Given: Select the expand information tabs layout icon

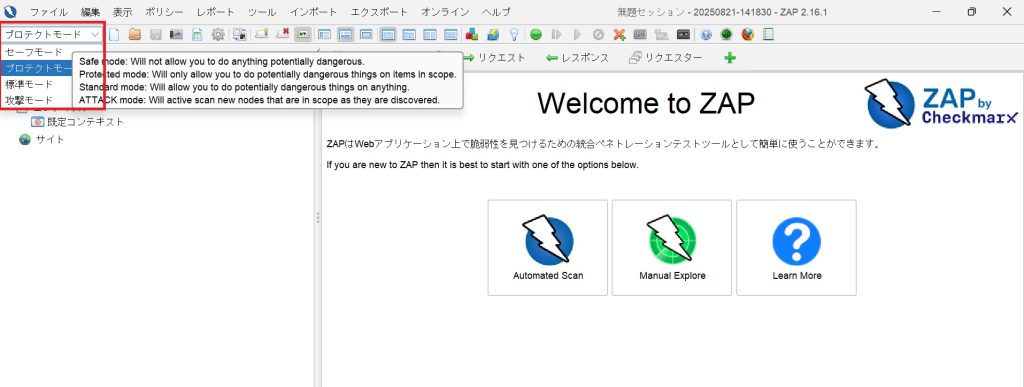Looking at the screenshot, I should point(345,35).
